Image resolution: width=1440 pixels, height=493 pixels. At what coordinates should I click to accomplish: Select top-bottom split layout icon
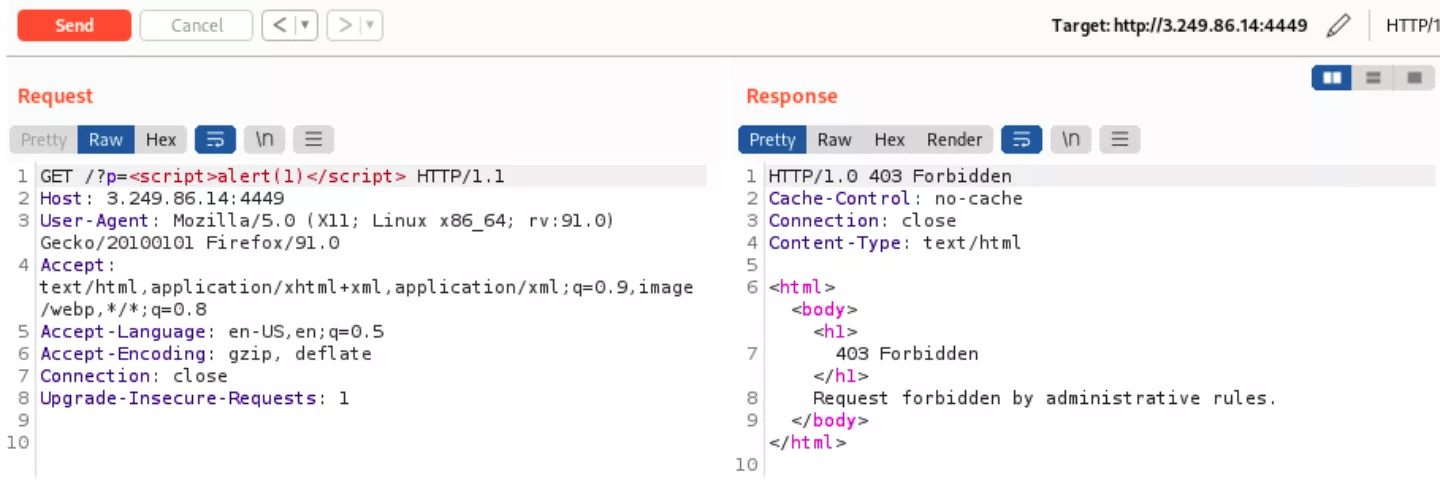coord(1373,77)
